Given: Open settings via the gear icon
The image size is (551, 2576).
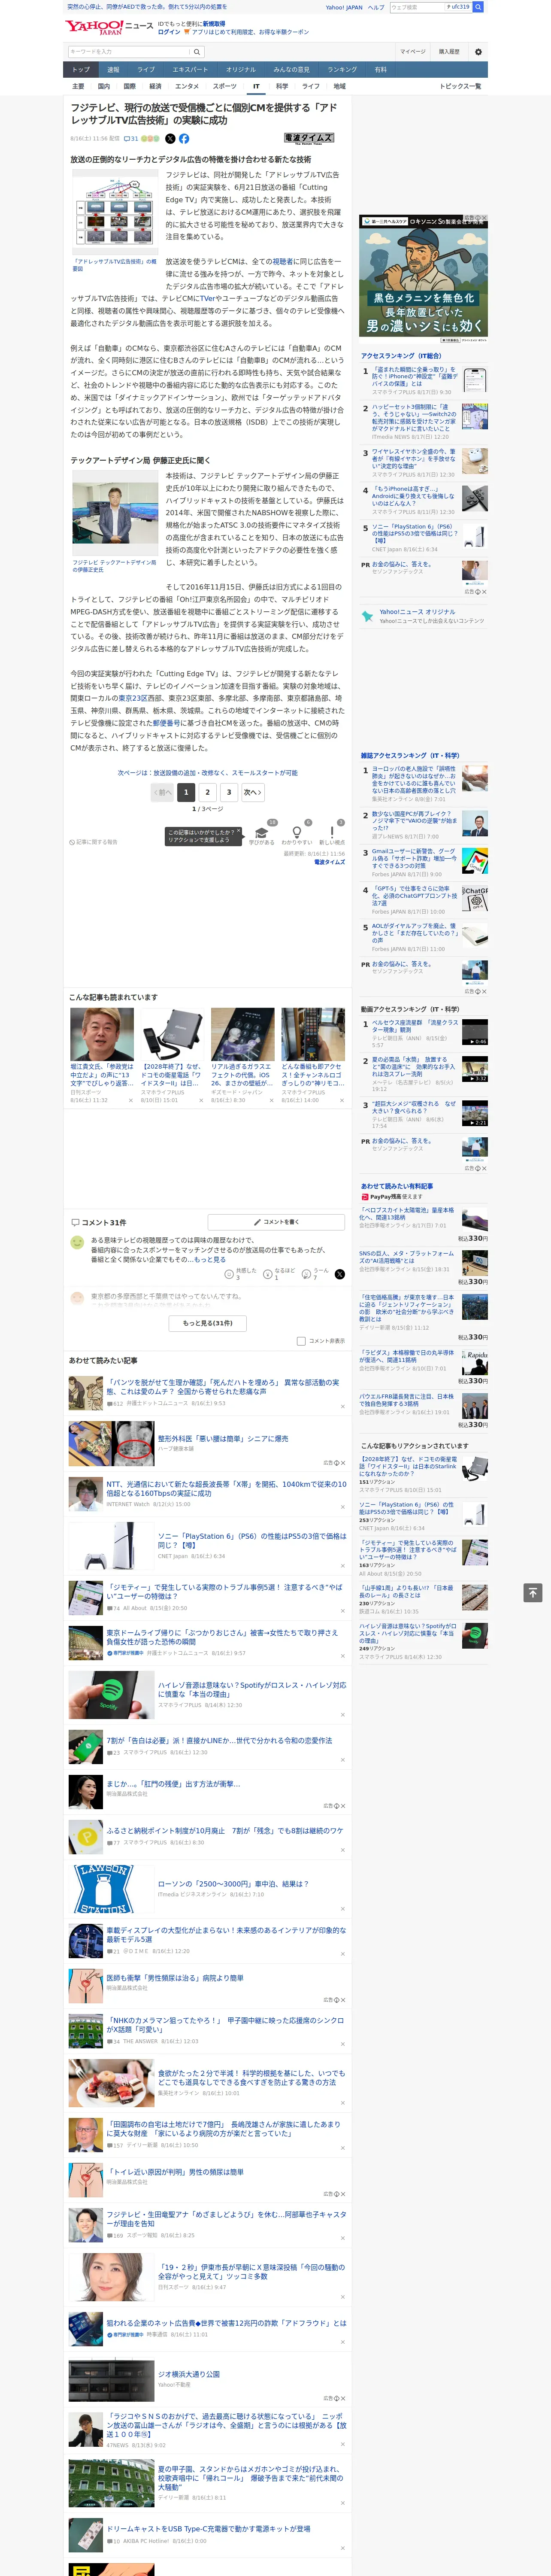Looking at the screenshot, I should pos(478,51).
